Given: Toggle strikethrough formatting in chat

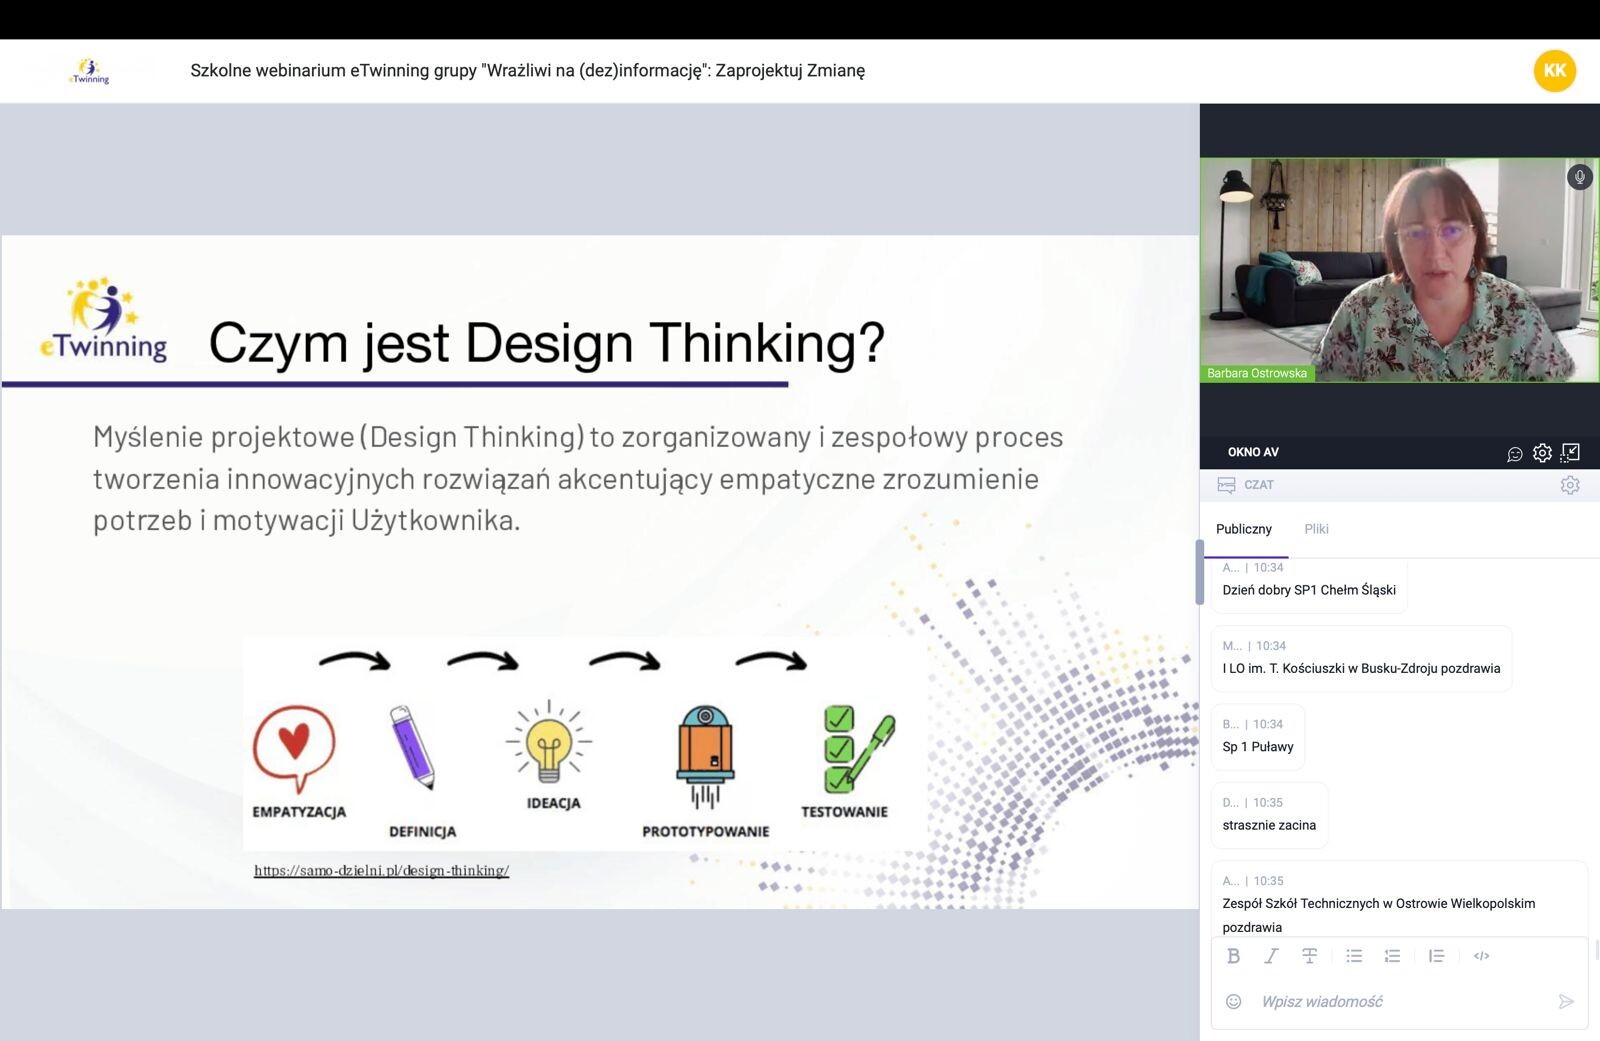Looking at the screenshot, I should coord(1309,956).
